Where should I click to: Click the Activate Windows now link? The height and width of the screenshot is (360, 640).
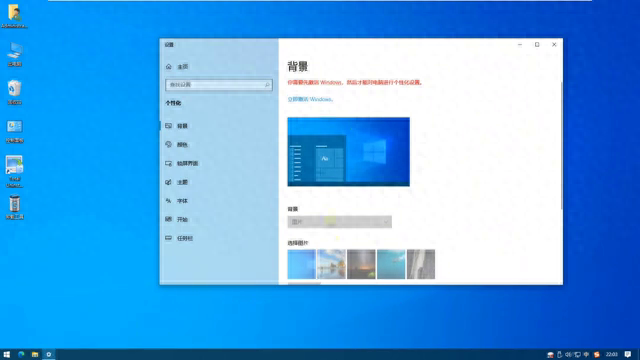point(310,99)
